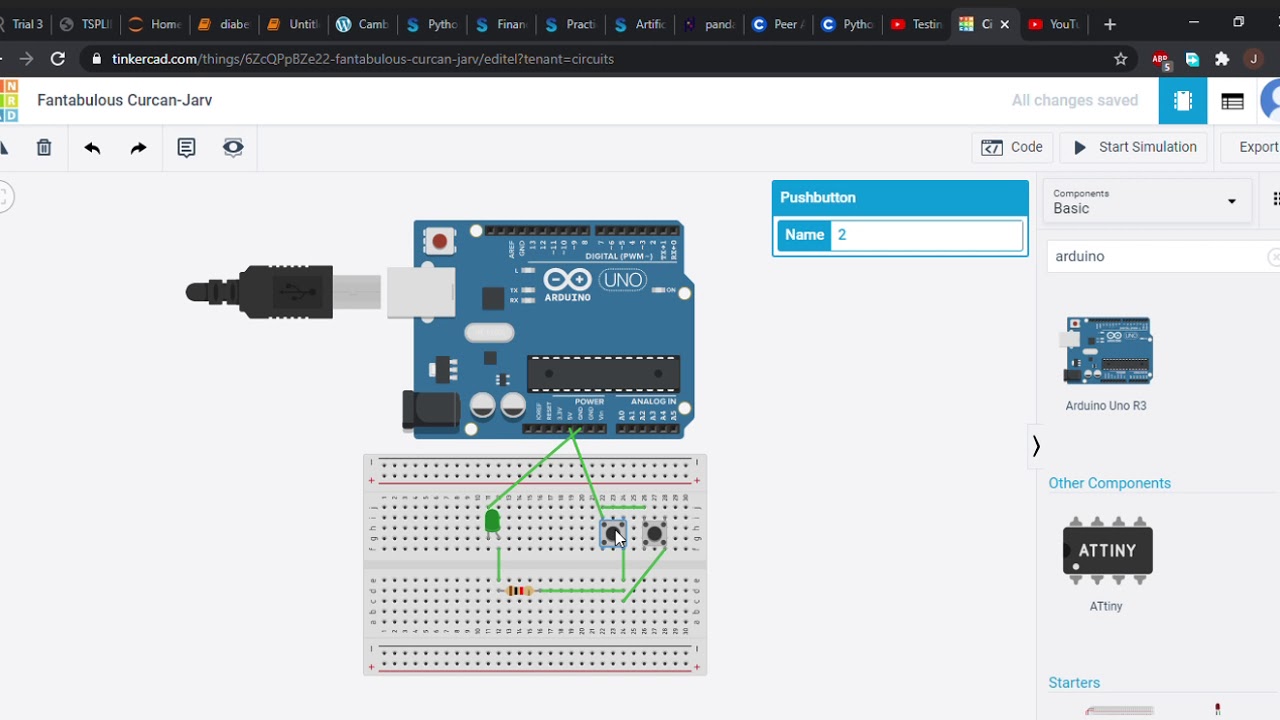Reload the browser page

[x=58, y=59]
